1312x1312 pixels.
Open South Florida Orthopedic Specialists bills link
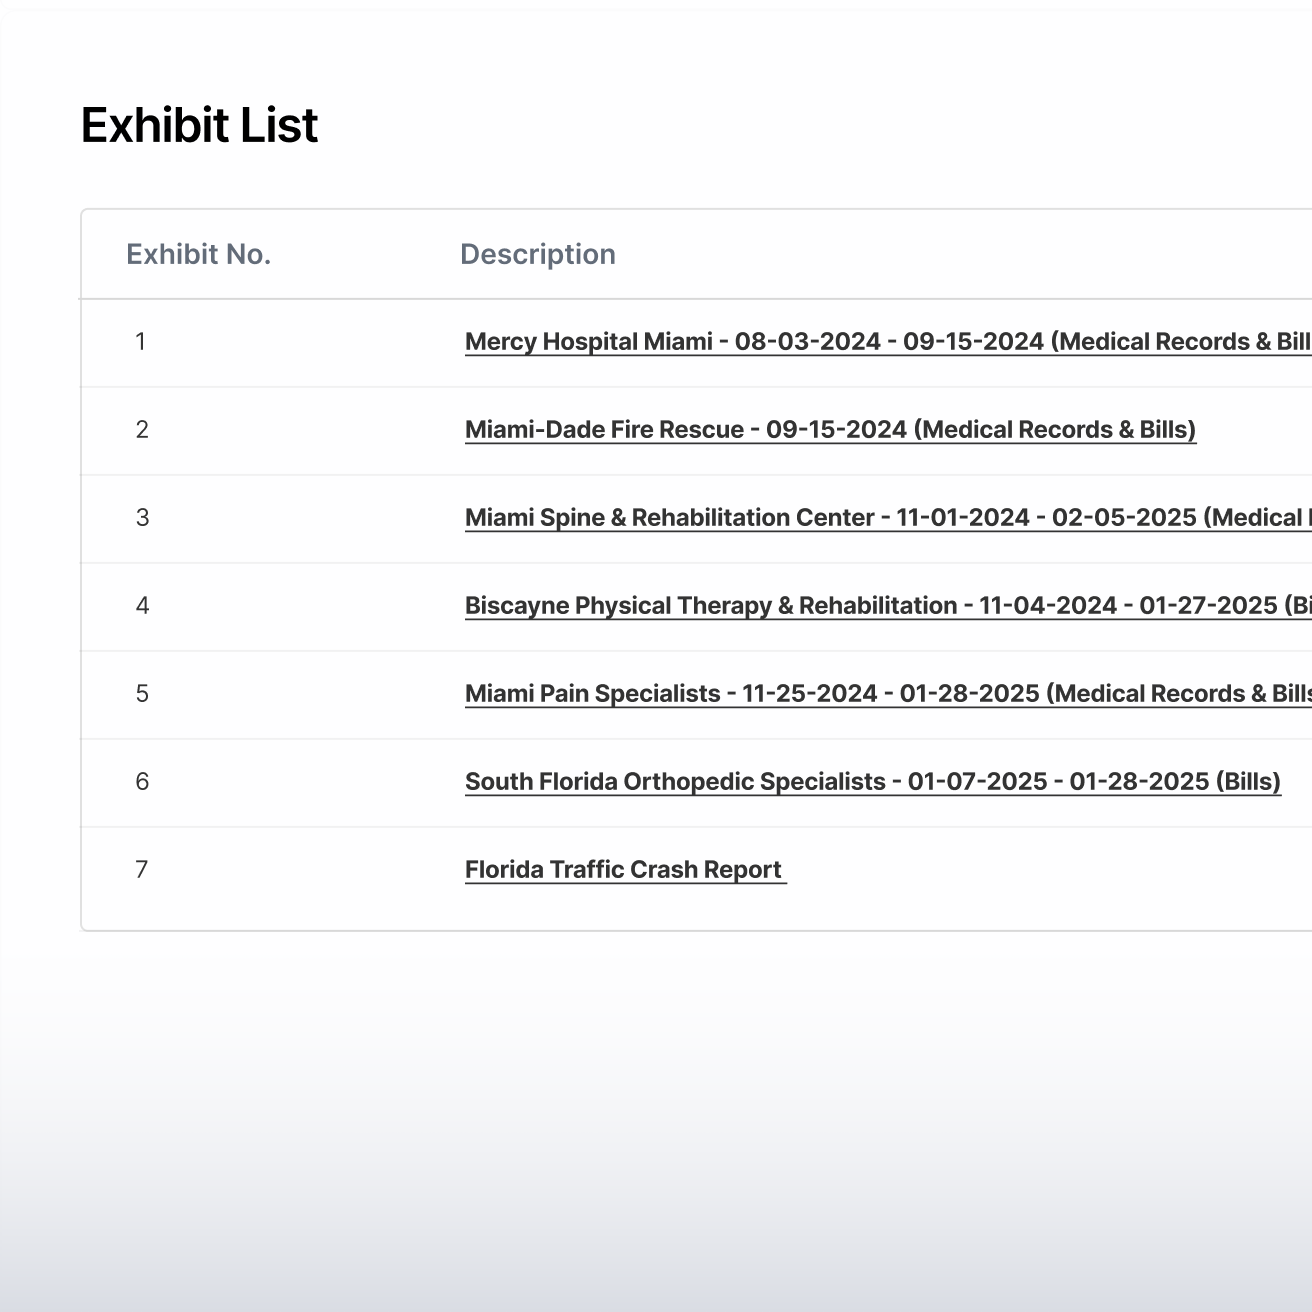(872, 782)
